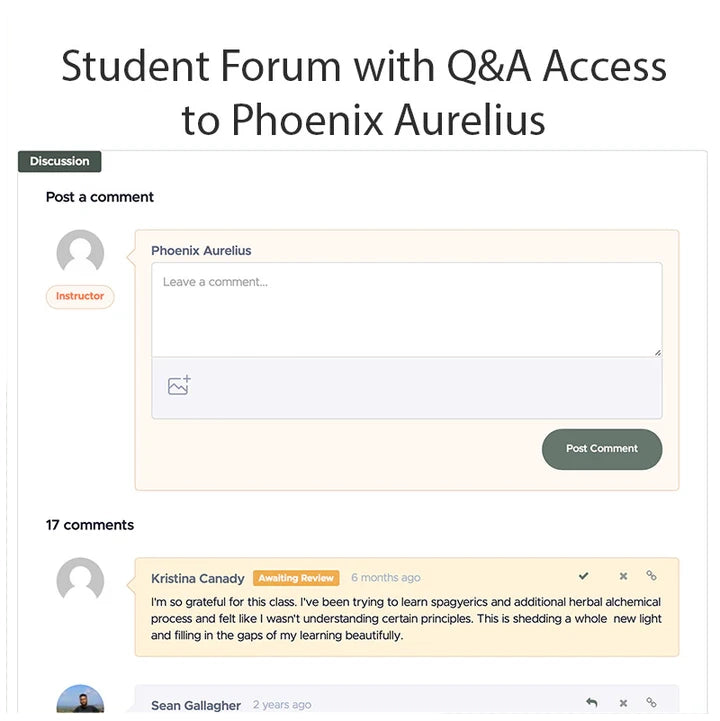720x721 pixels.
Task: Click the Instructor badge
Action: tap(80, 297)
